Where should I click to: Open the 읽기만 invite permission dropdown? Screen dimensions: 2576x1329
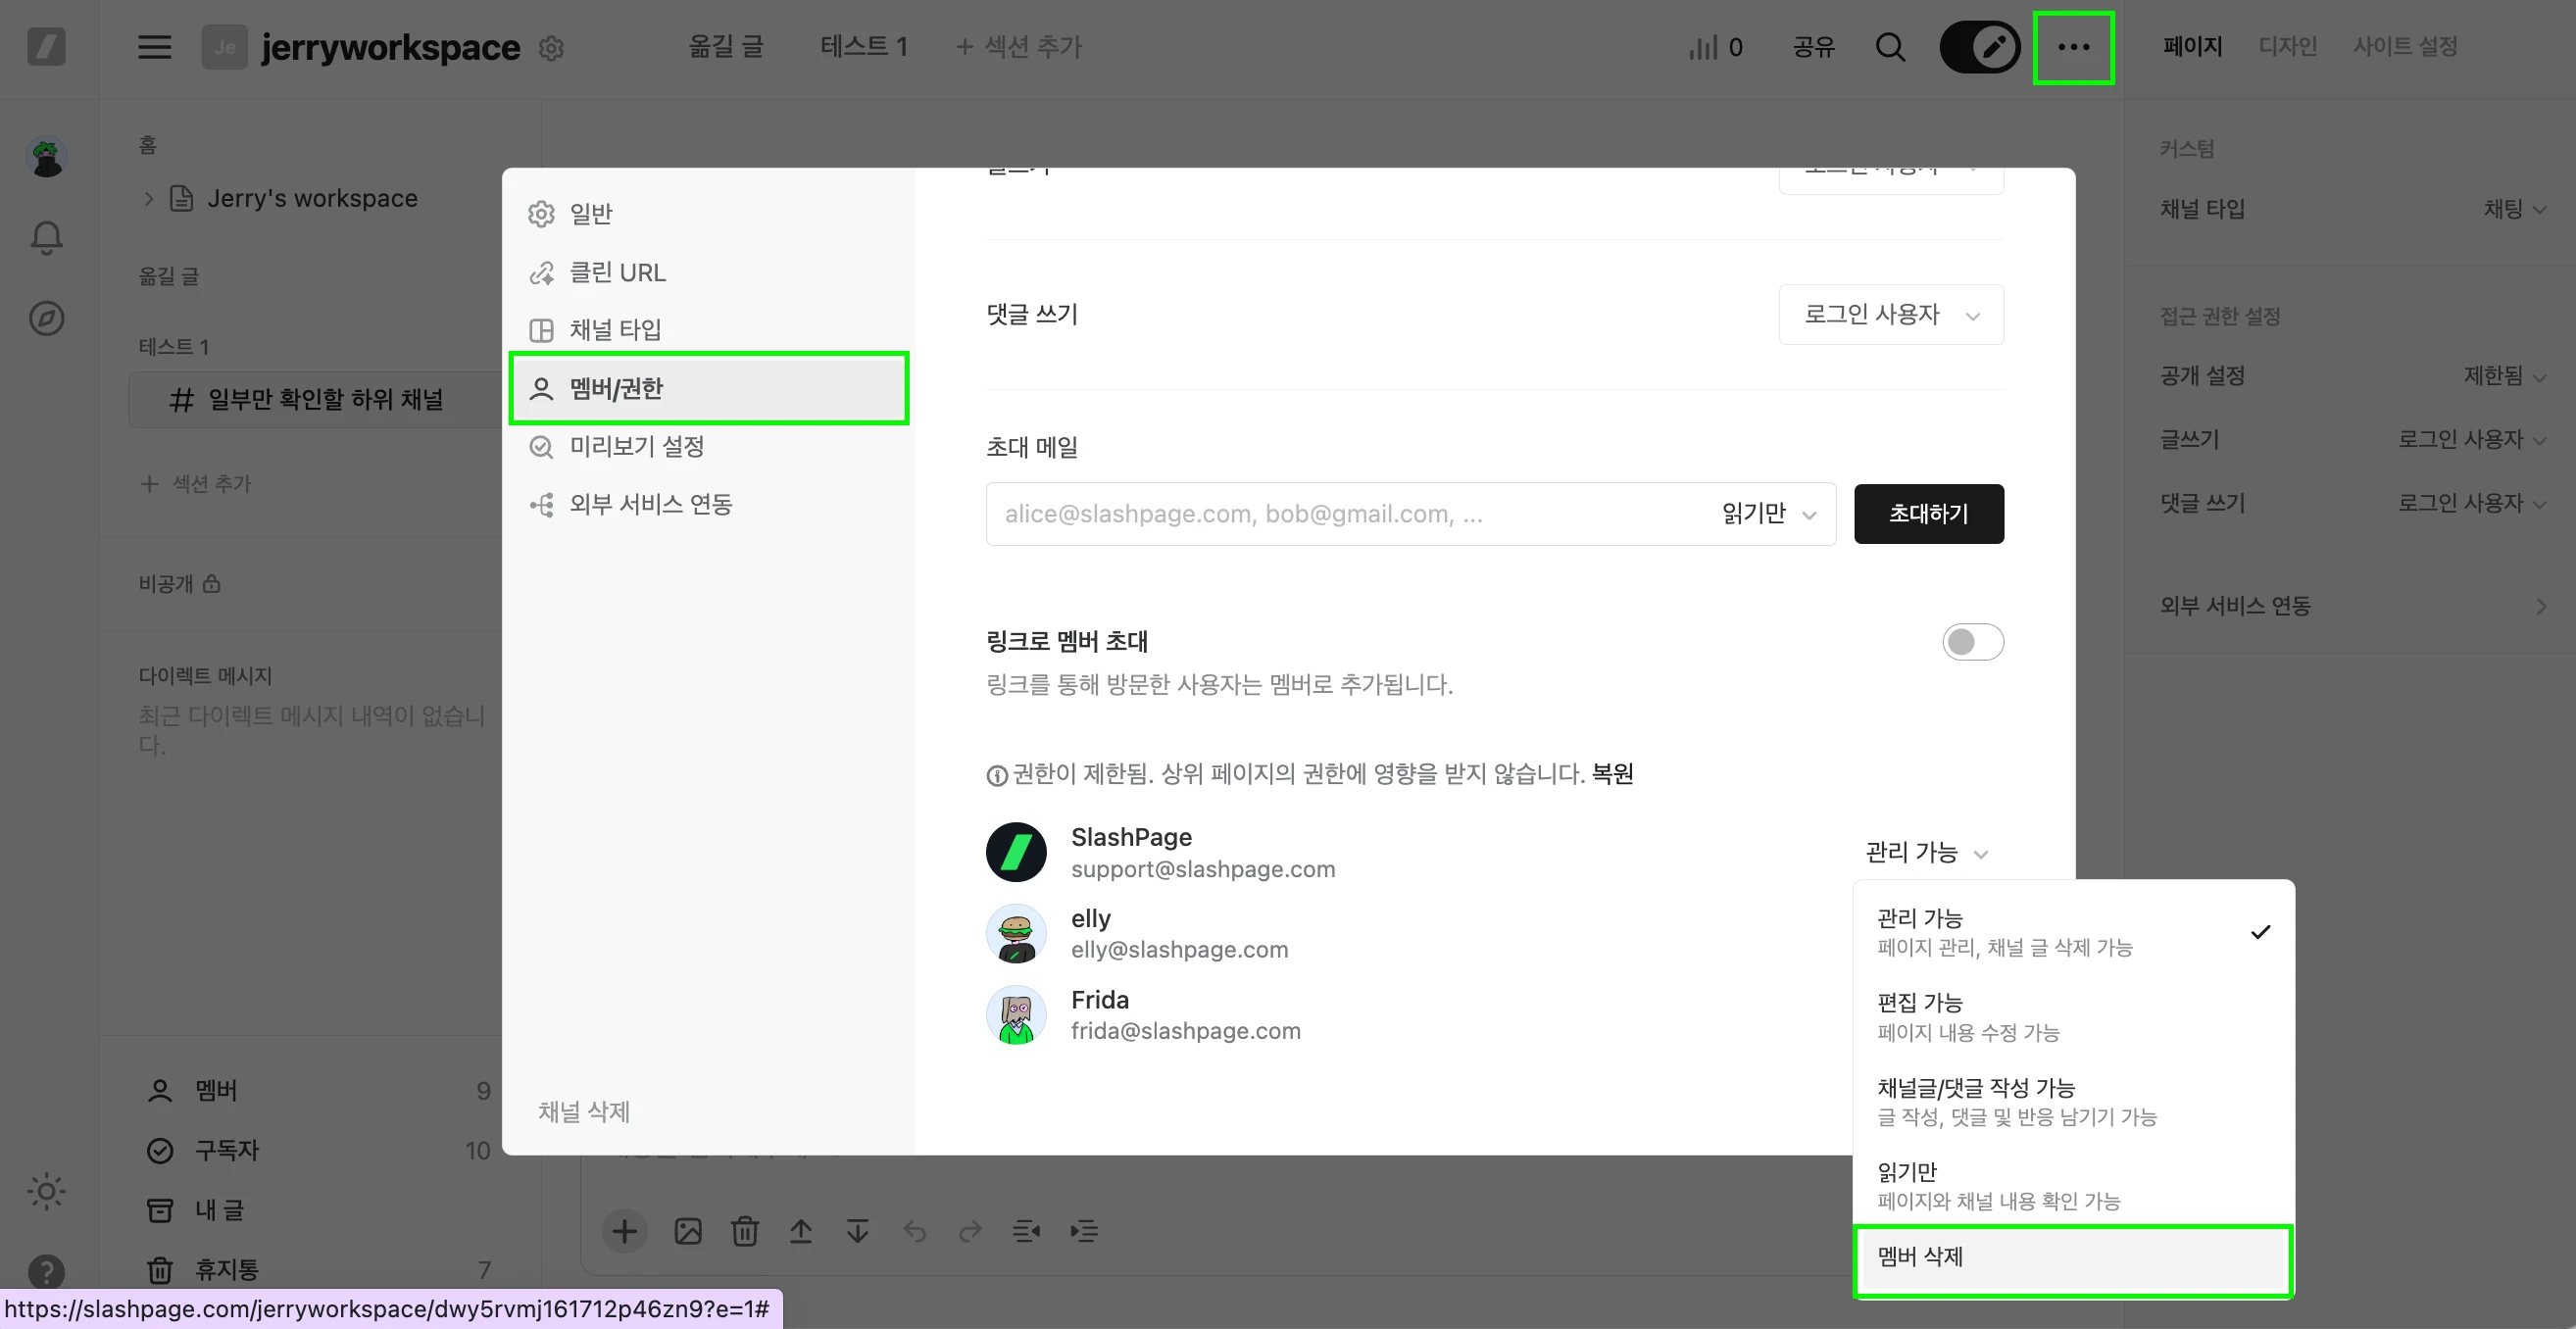(x=1767, y=514)
